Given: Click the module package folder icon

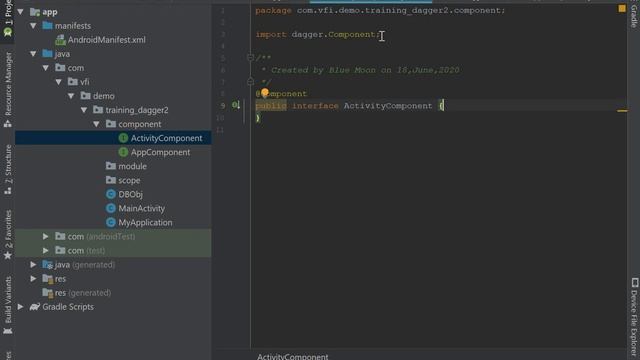Looking at the screenshot, I should [111, 166].
